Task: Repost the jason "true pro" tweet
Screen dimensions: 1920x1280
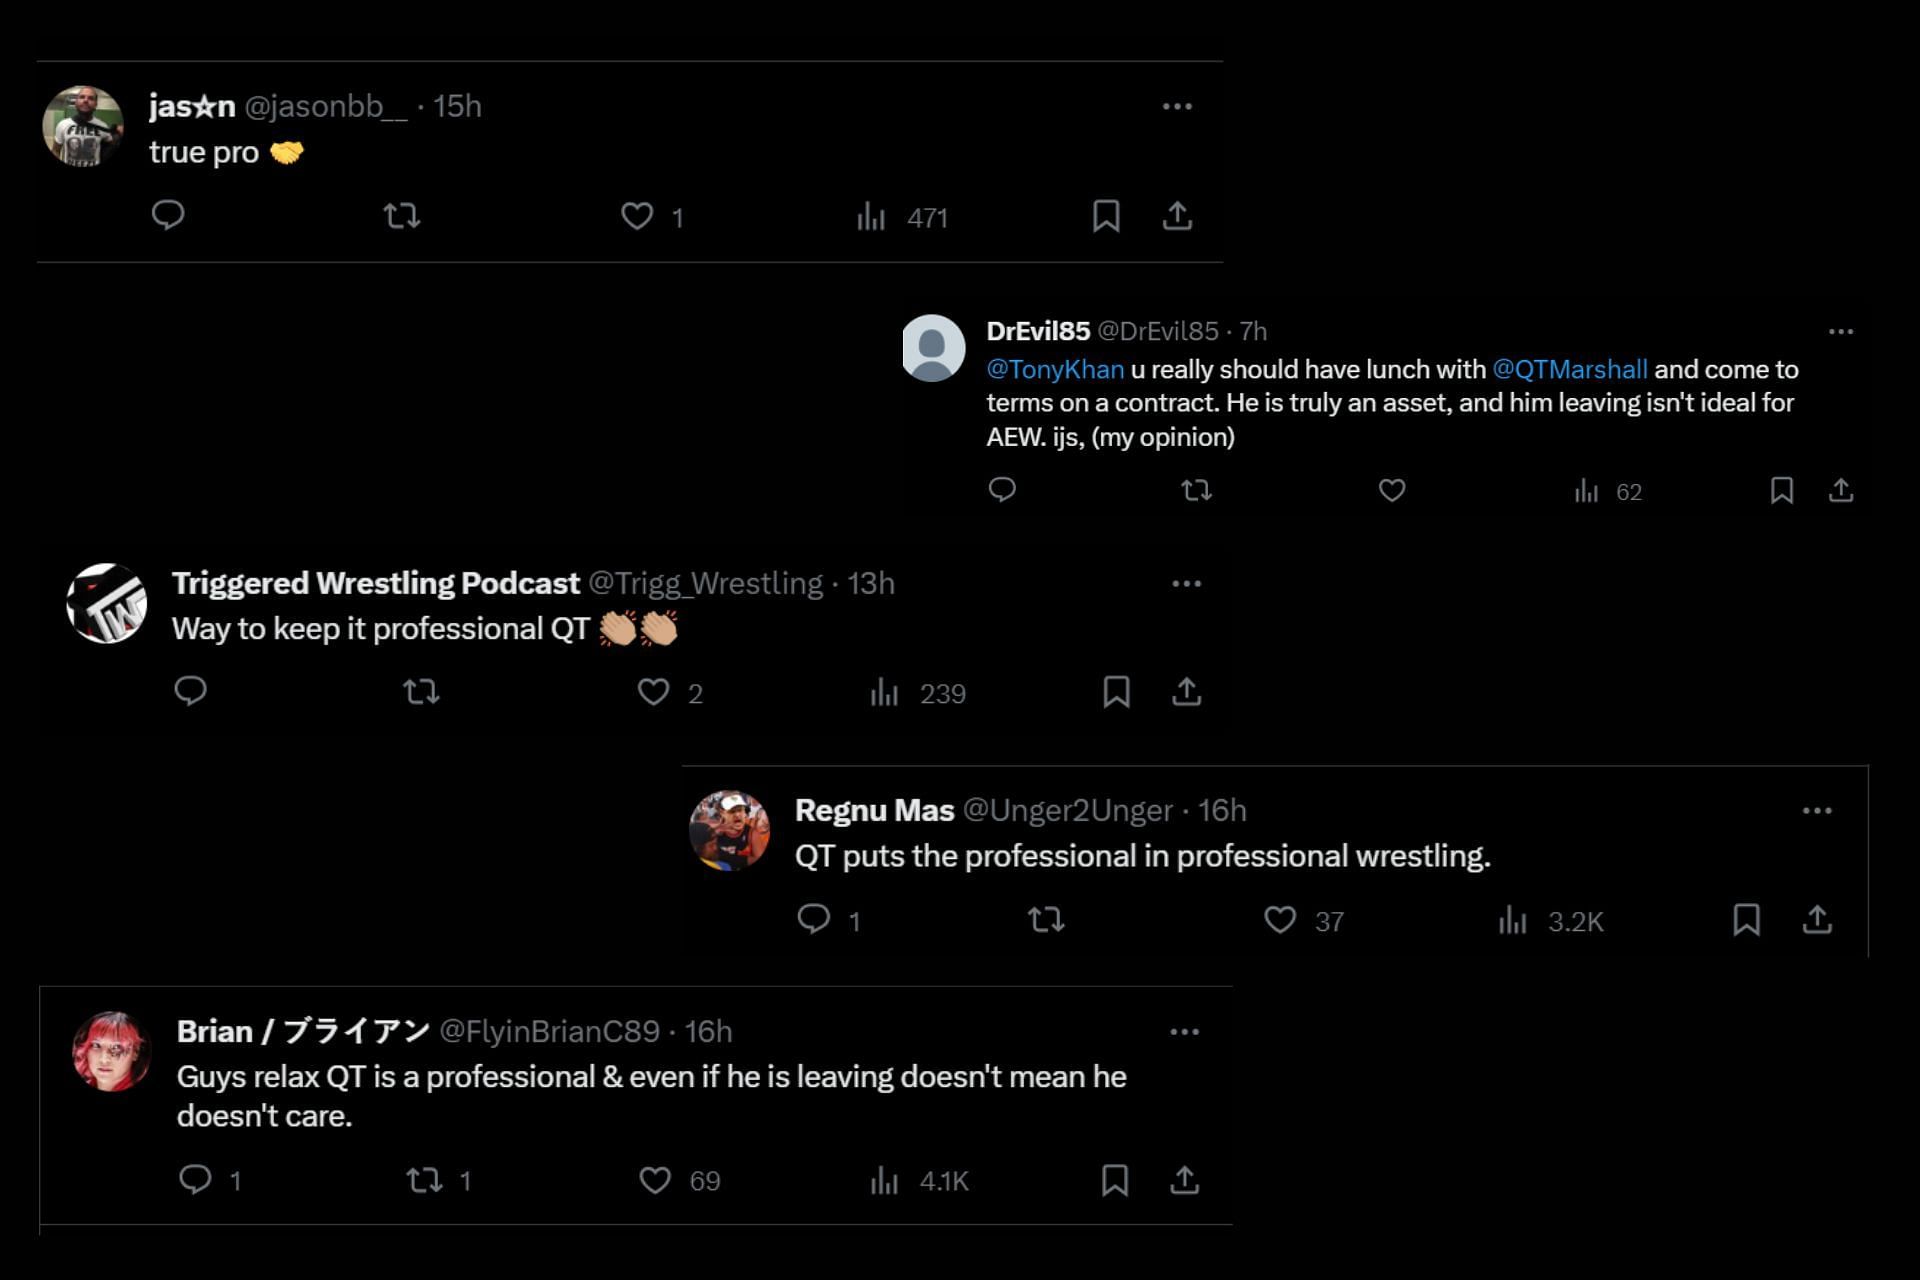Action: [402, 216]
